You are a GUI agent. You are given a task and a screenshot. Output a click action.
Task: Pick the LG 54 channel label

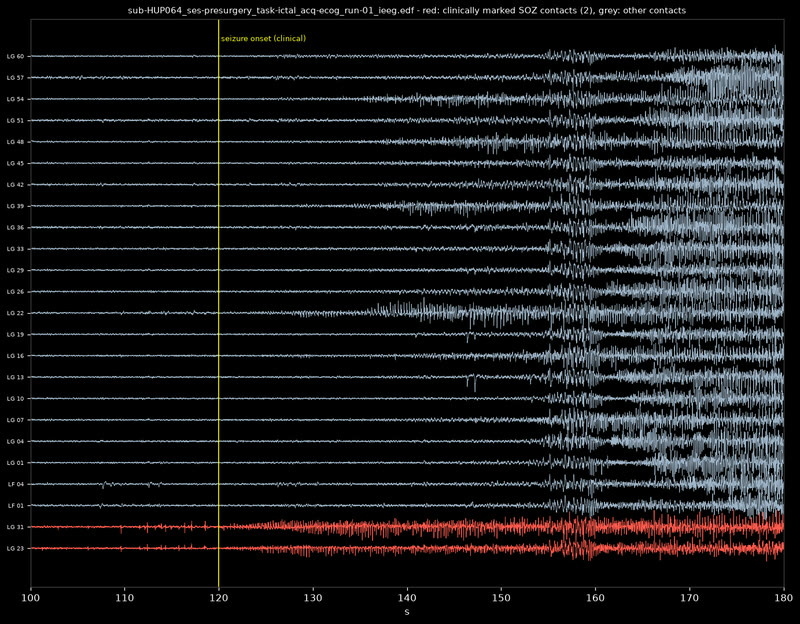[x=15, y=99]
